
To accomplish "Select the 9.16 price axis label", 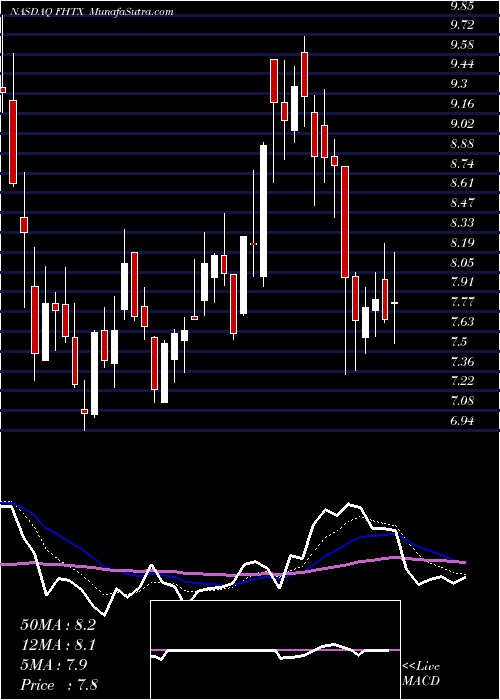I will [x=461, y=104].
